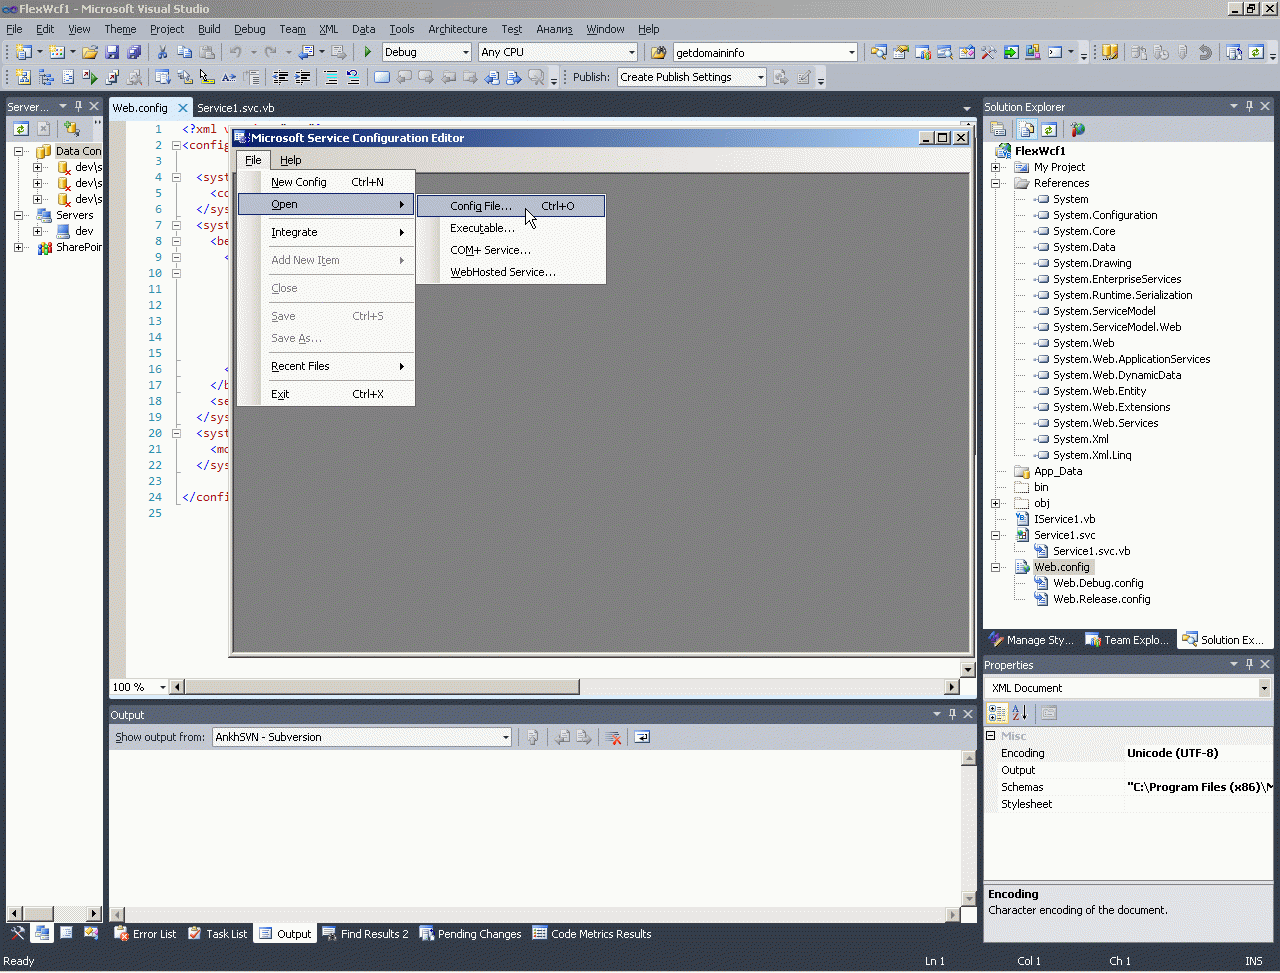Refresh icon in Server Explorer toolbar
Viewport: 1280px width, 973px height.
(x=20, y=129)
